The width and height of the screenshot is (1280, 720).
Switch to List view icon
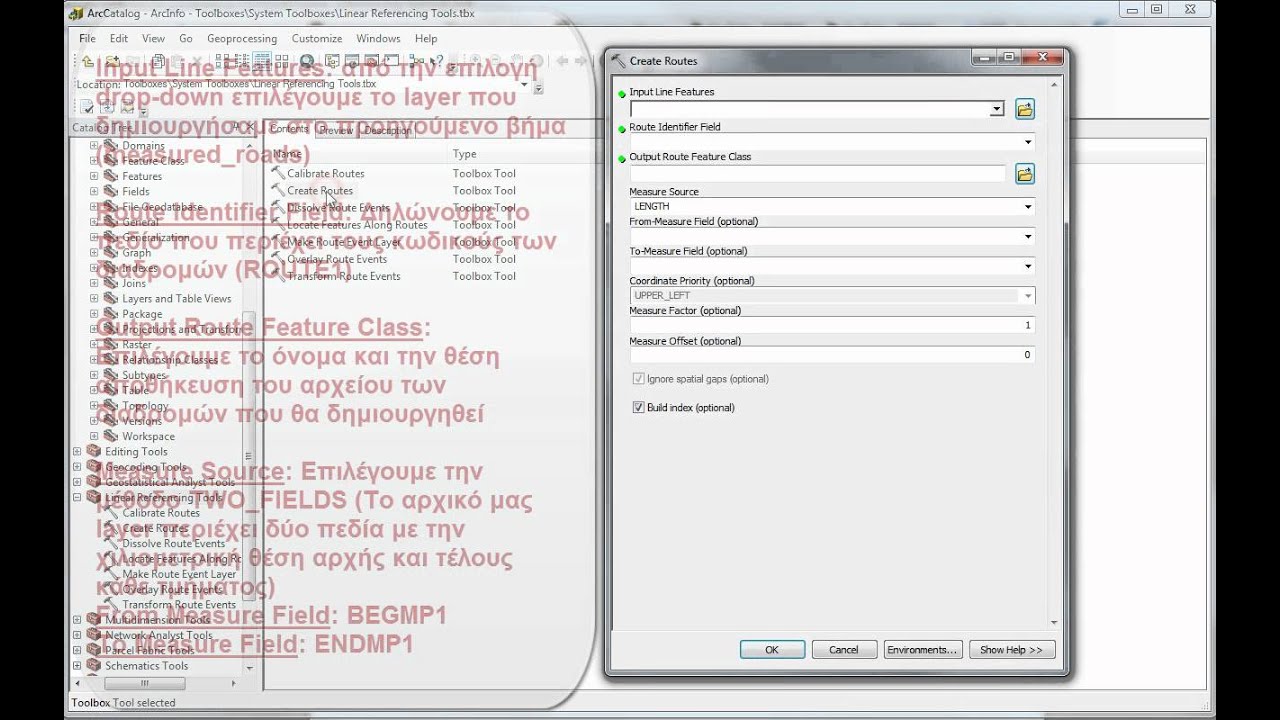(241, 61)
